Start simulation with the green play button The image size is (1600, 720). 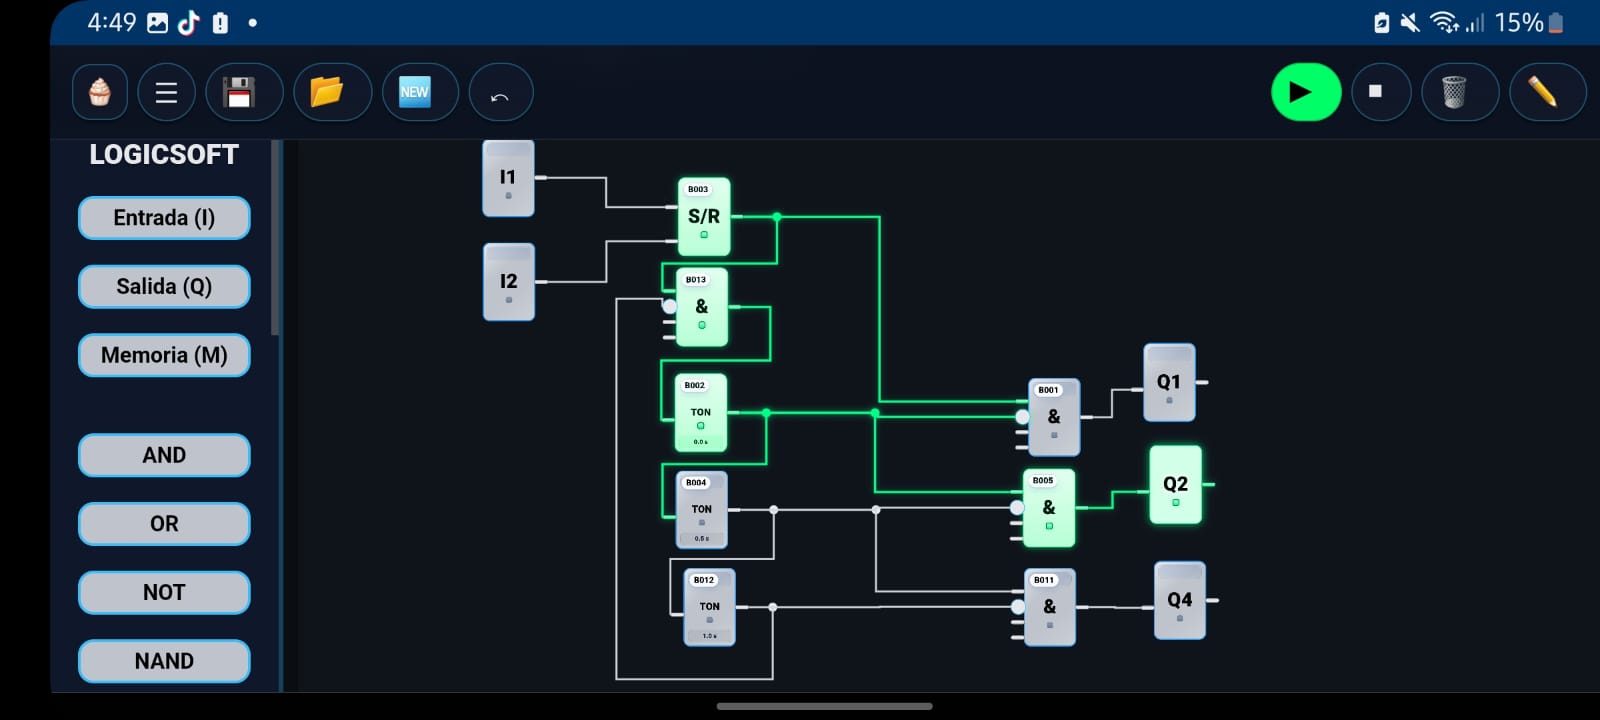pyautogui.click(x=1305, y=93)
